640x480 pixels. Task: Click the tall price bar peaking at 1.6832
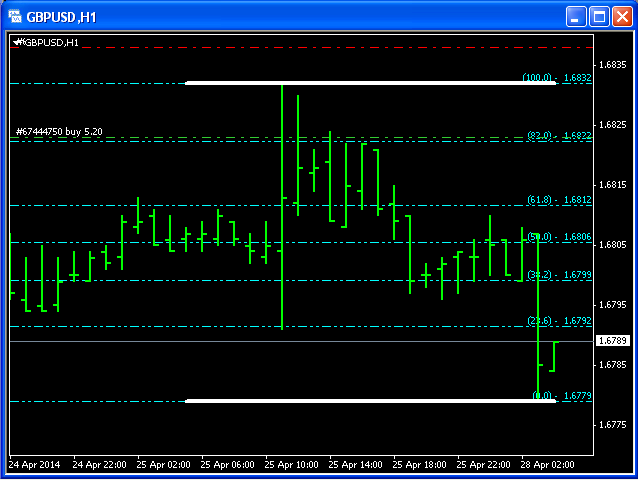point(282,207)
